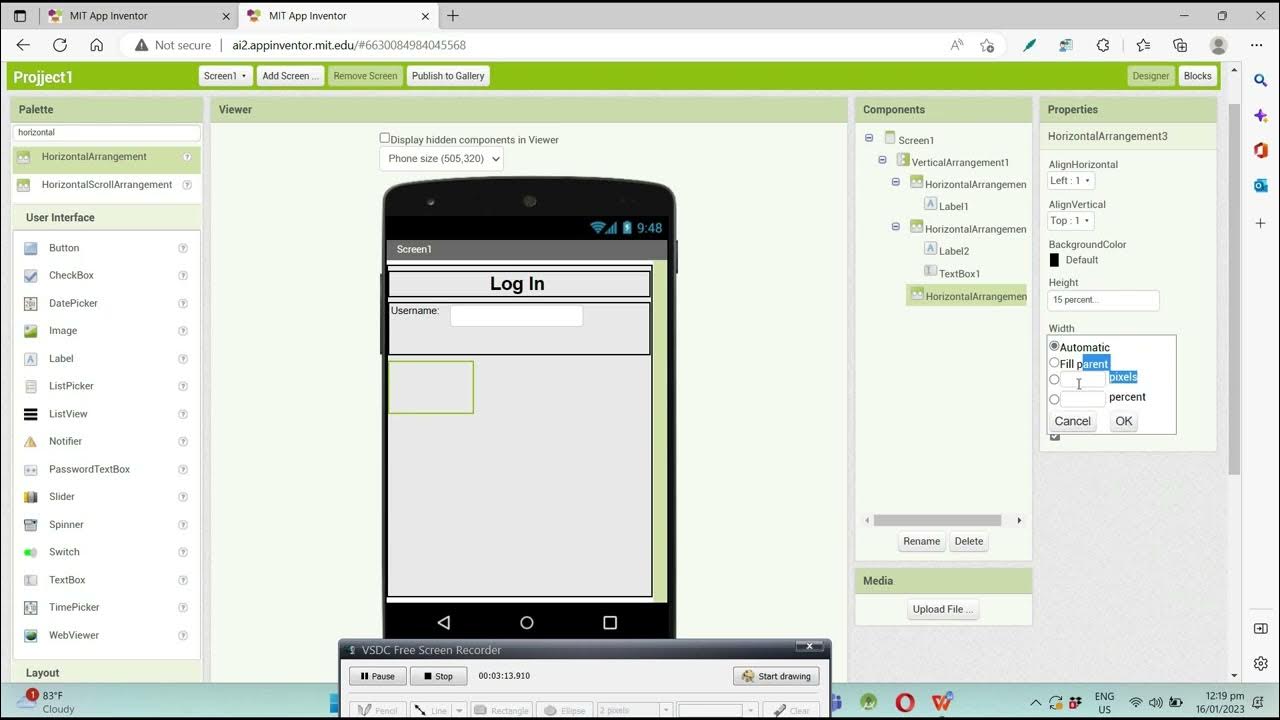Open the AlignHorizontal Left dropdown

pos(1071,181)
